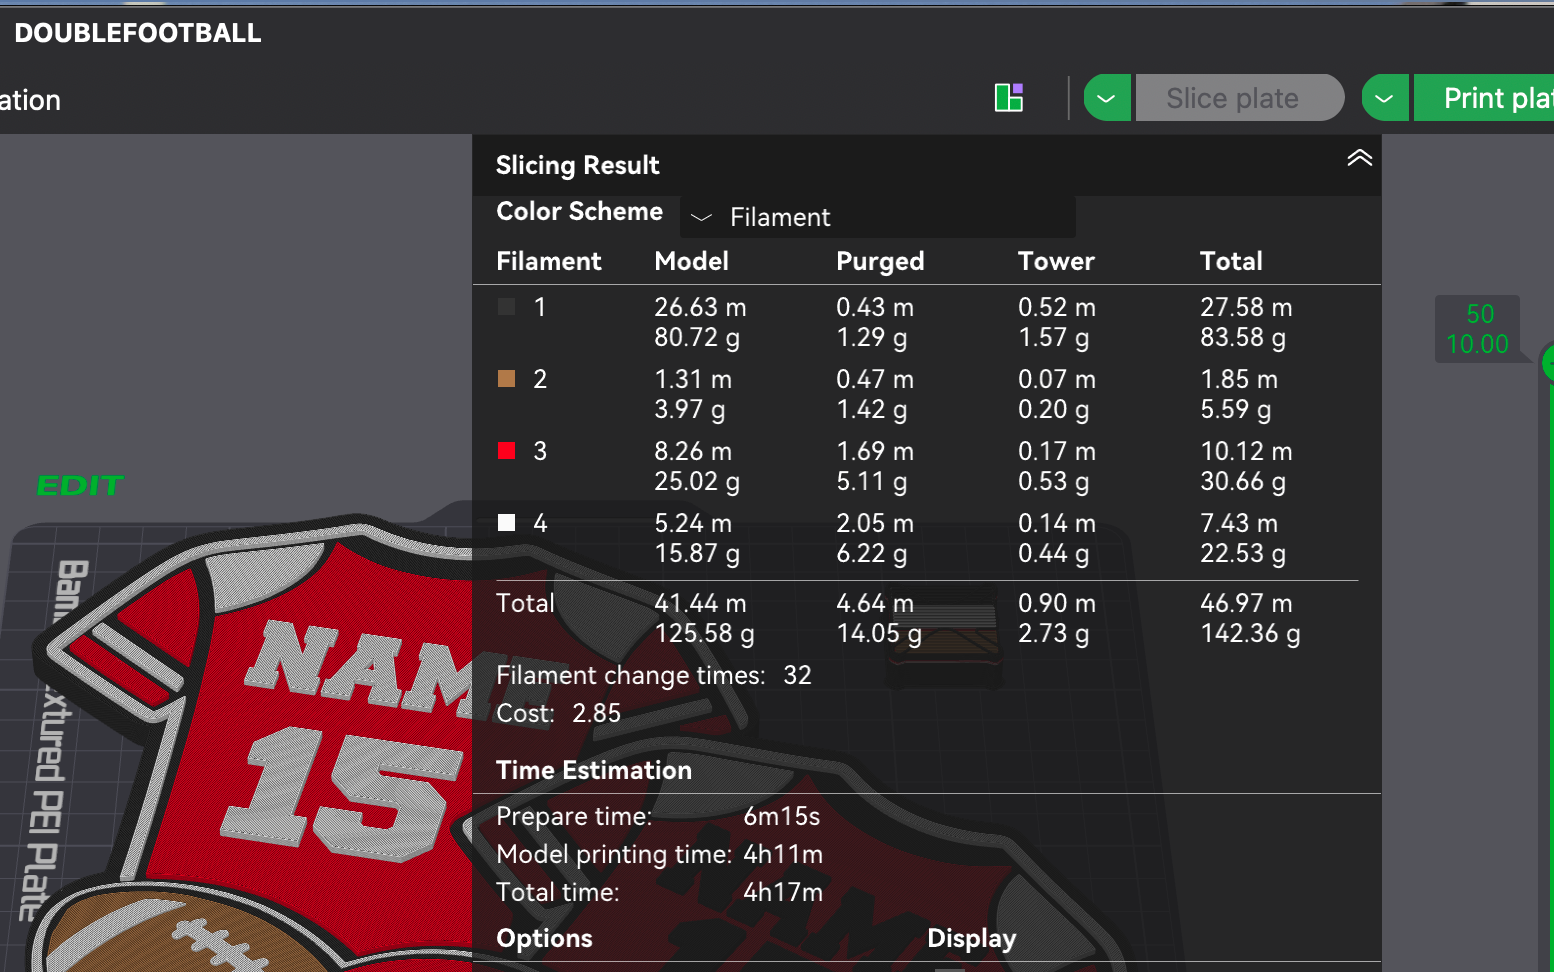Open the Color Scheme Filament dropdown

click(877, 217)
